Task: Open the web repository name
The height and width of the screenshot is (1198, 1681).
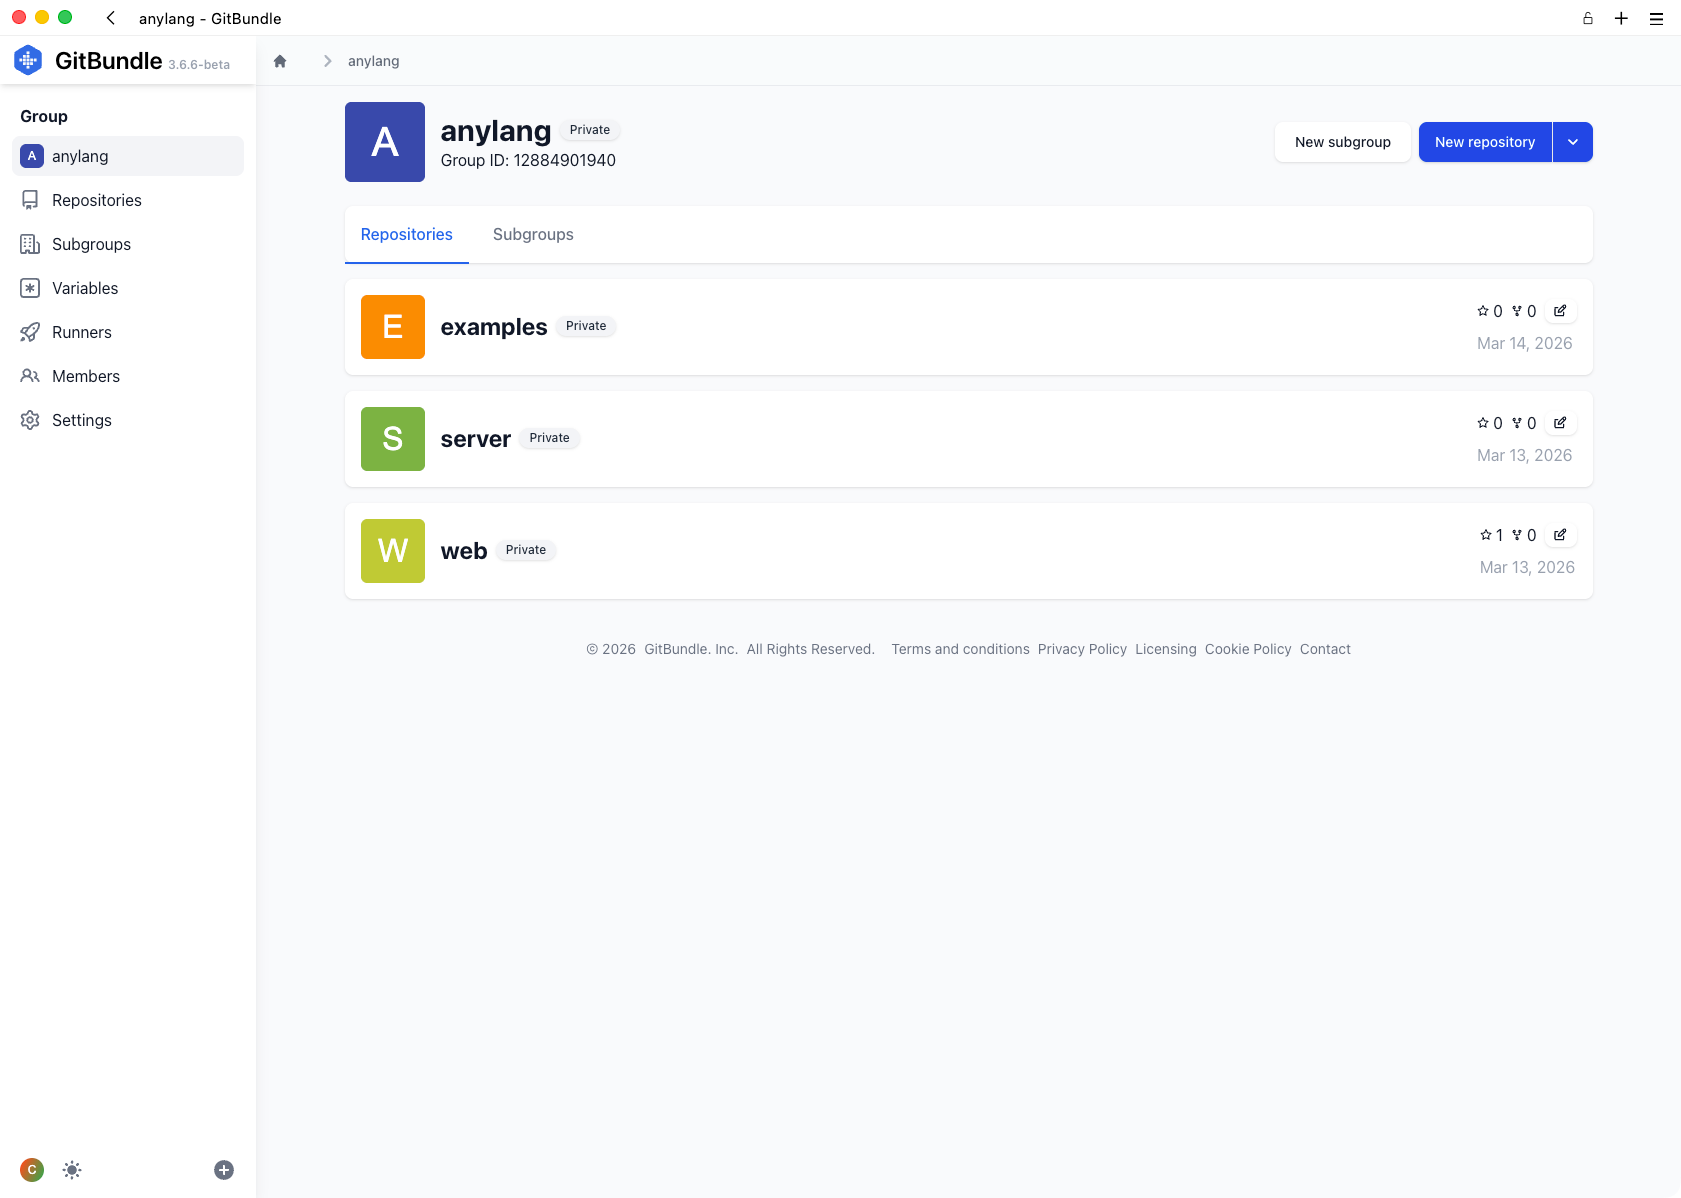Action: pos(464,551)
